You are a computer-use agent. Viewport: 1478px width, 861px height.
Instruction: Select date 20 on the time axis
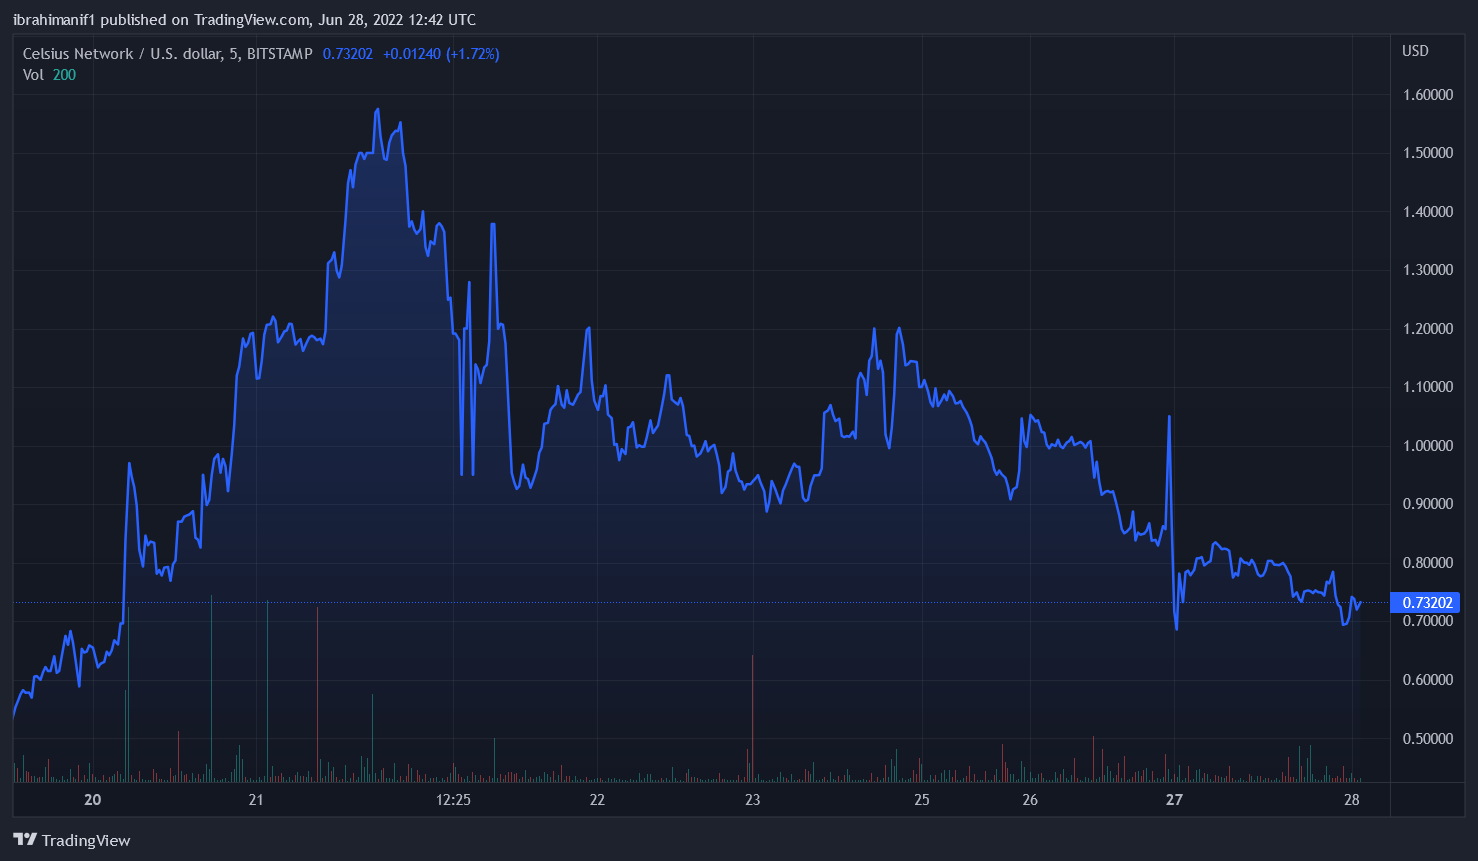tap(93, 799)
